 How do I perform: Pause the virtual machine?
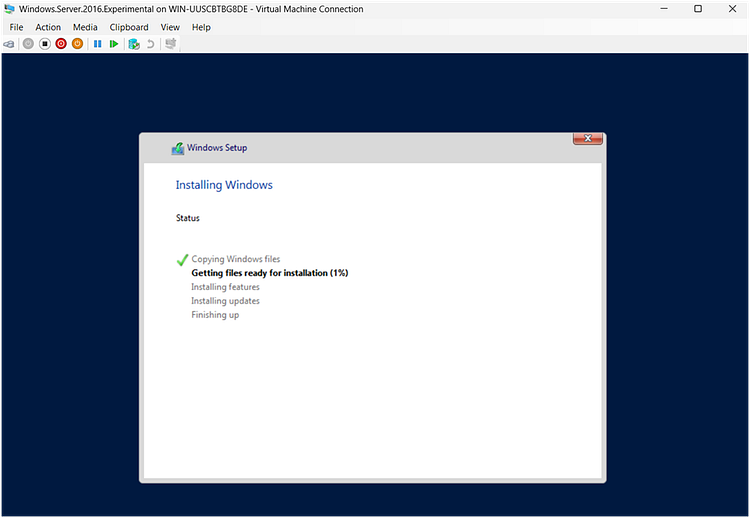point(98,44)
